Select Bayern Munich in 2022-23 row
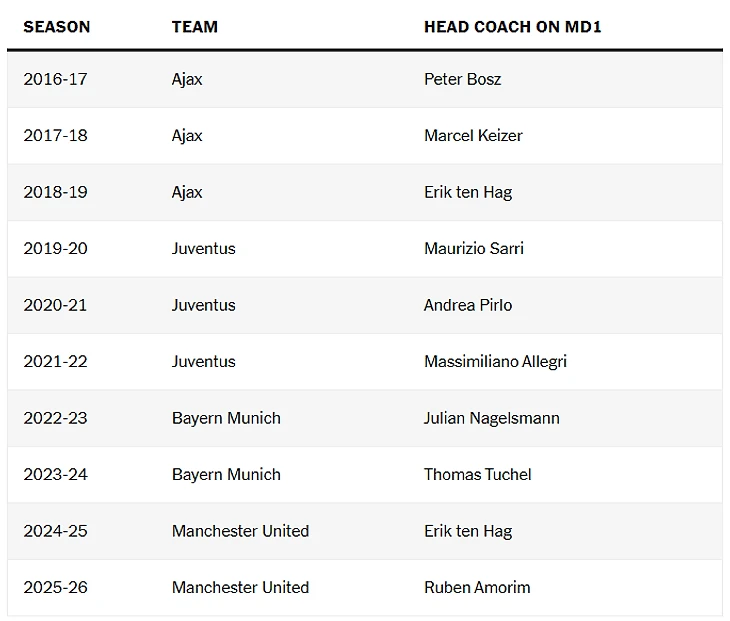This screenshot has width=730, height=621. [226, 418]
